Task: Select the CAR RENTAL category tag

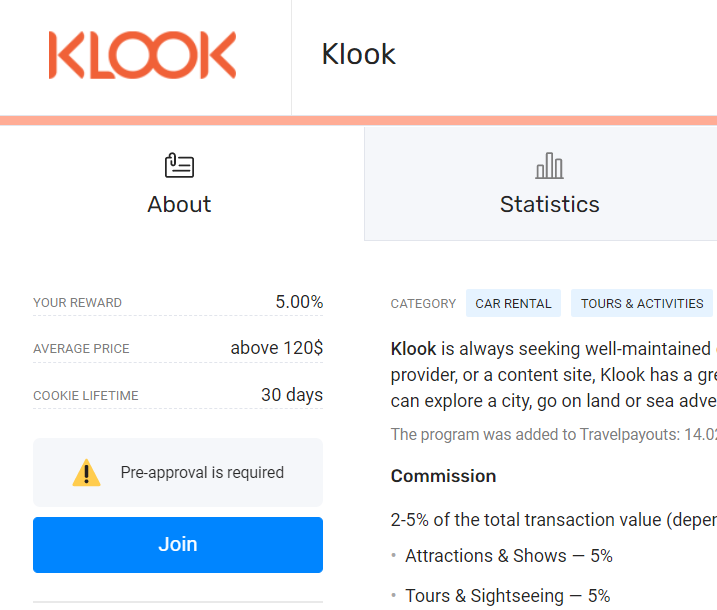Action: tap(513, 303)
